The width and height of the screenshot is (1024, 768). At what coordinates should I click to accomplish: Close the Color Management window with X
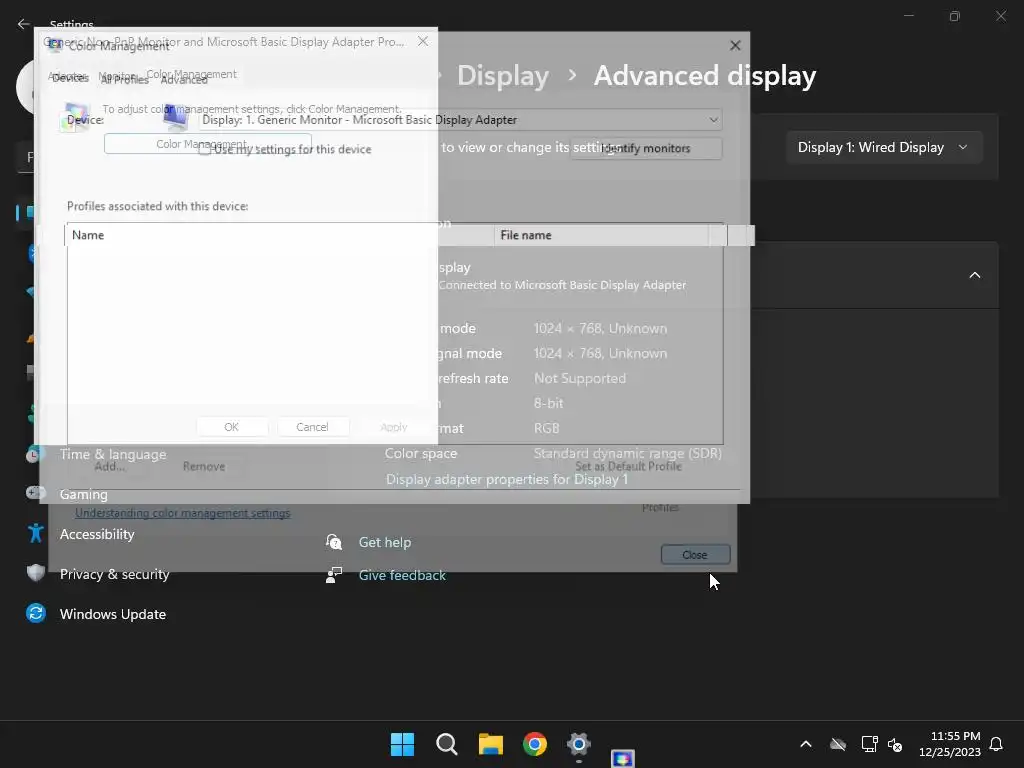click(735, 45)
